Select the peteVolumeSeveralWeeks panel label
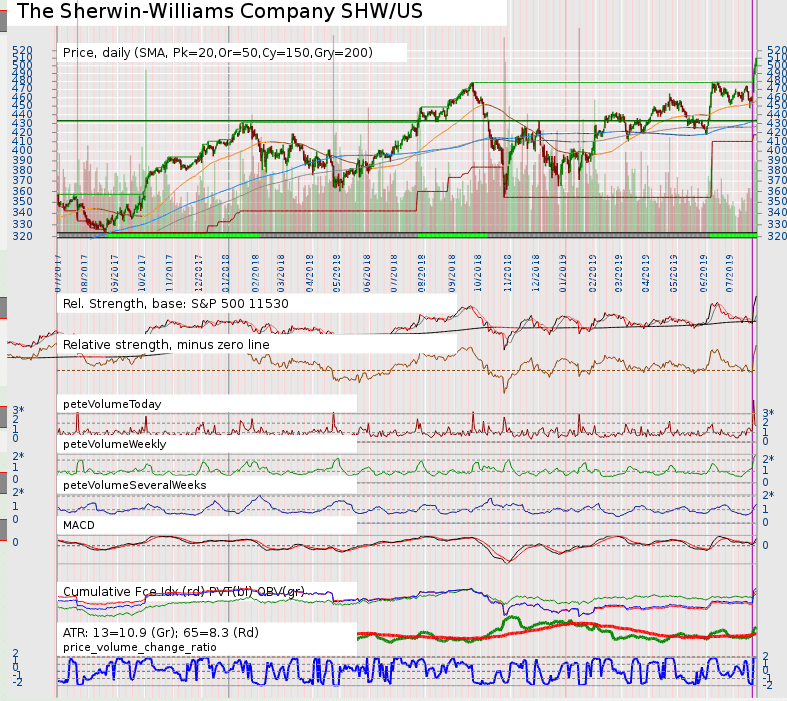 (135, 485)
